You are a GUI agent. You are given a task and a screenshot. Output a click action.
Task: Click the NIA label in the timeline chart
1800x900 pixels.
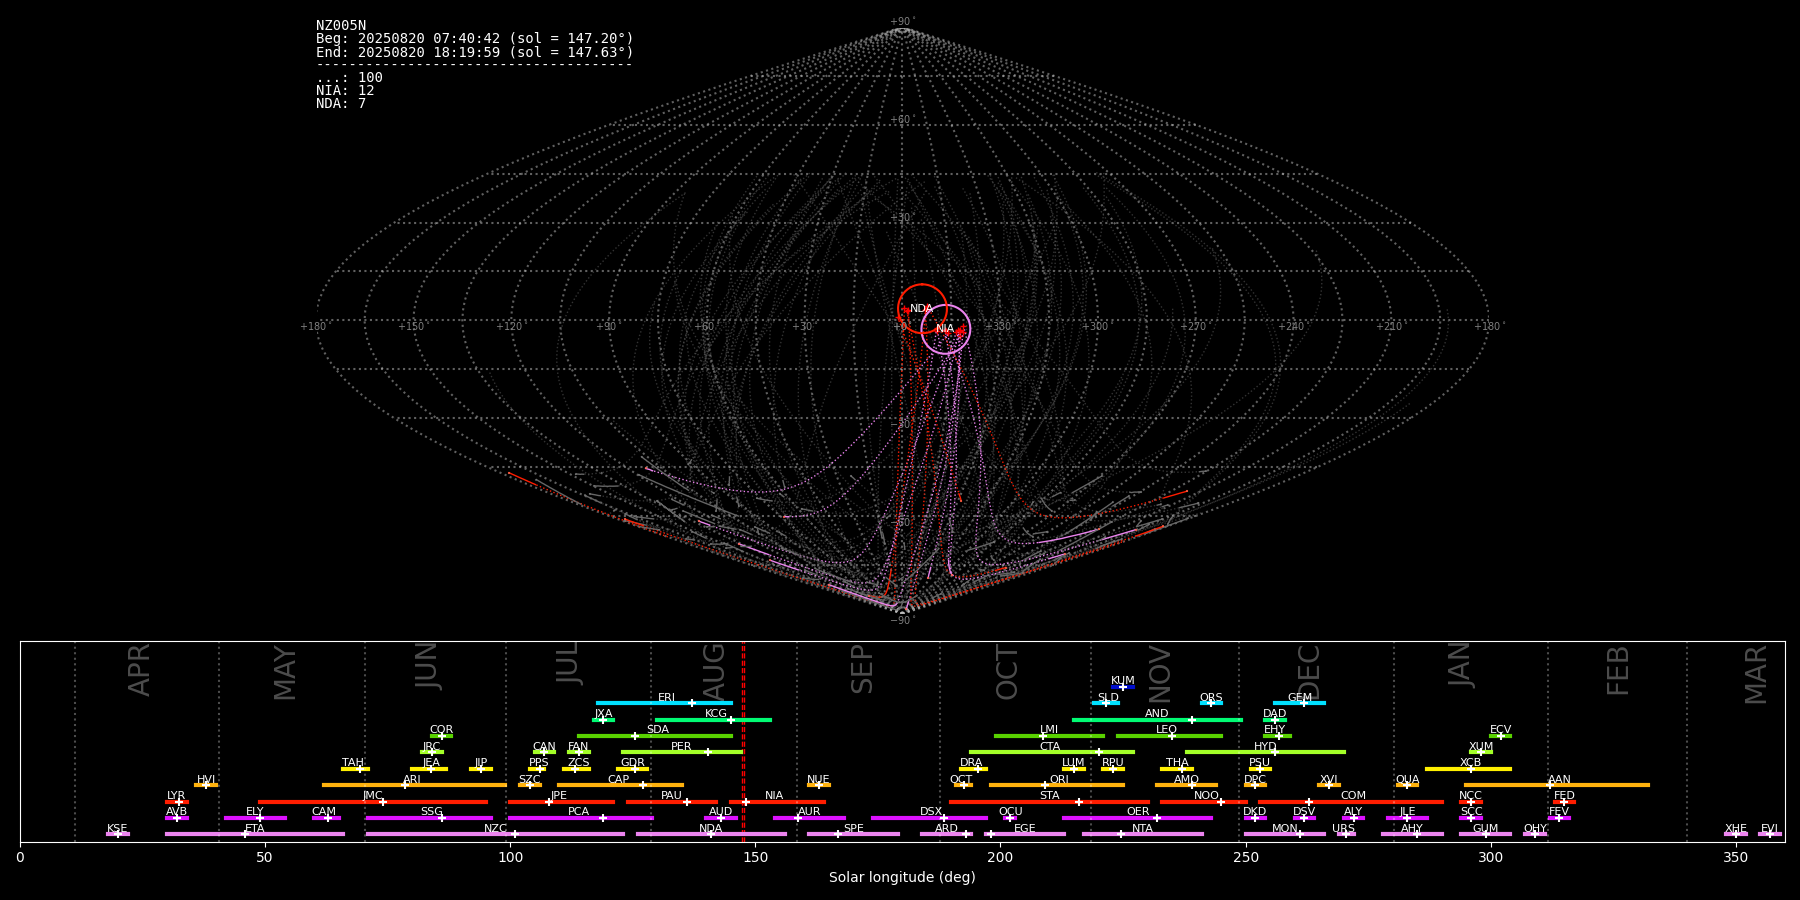[x=774, y=796]
